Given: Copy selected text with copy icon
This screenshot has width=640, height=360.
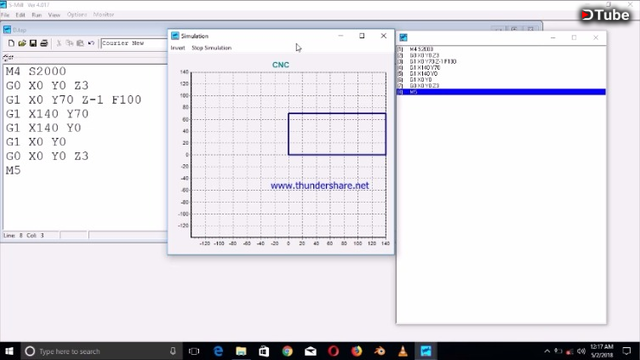Looking at the screenshot, I should click(69, 43).
